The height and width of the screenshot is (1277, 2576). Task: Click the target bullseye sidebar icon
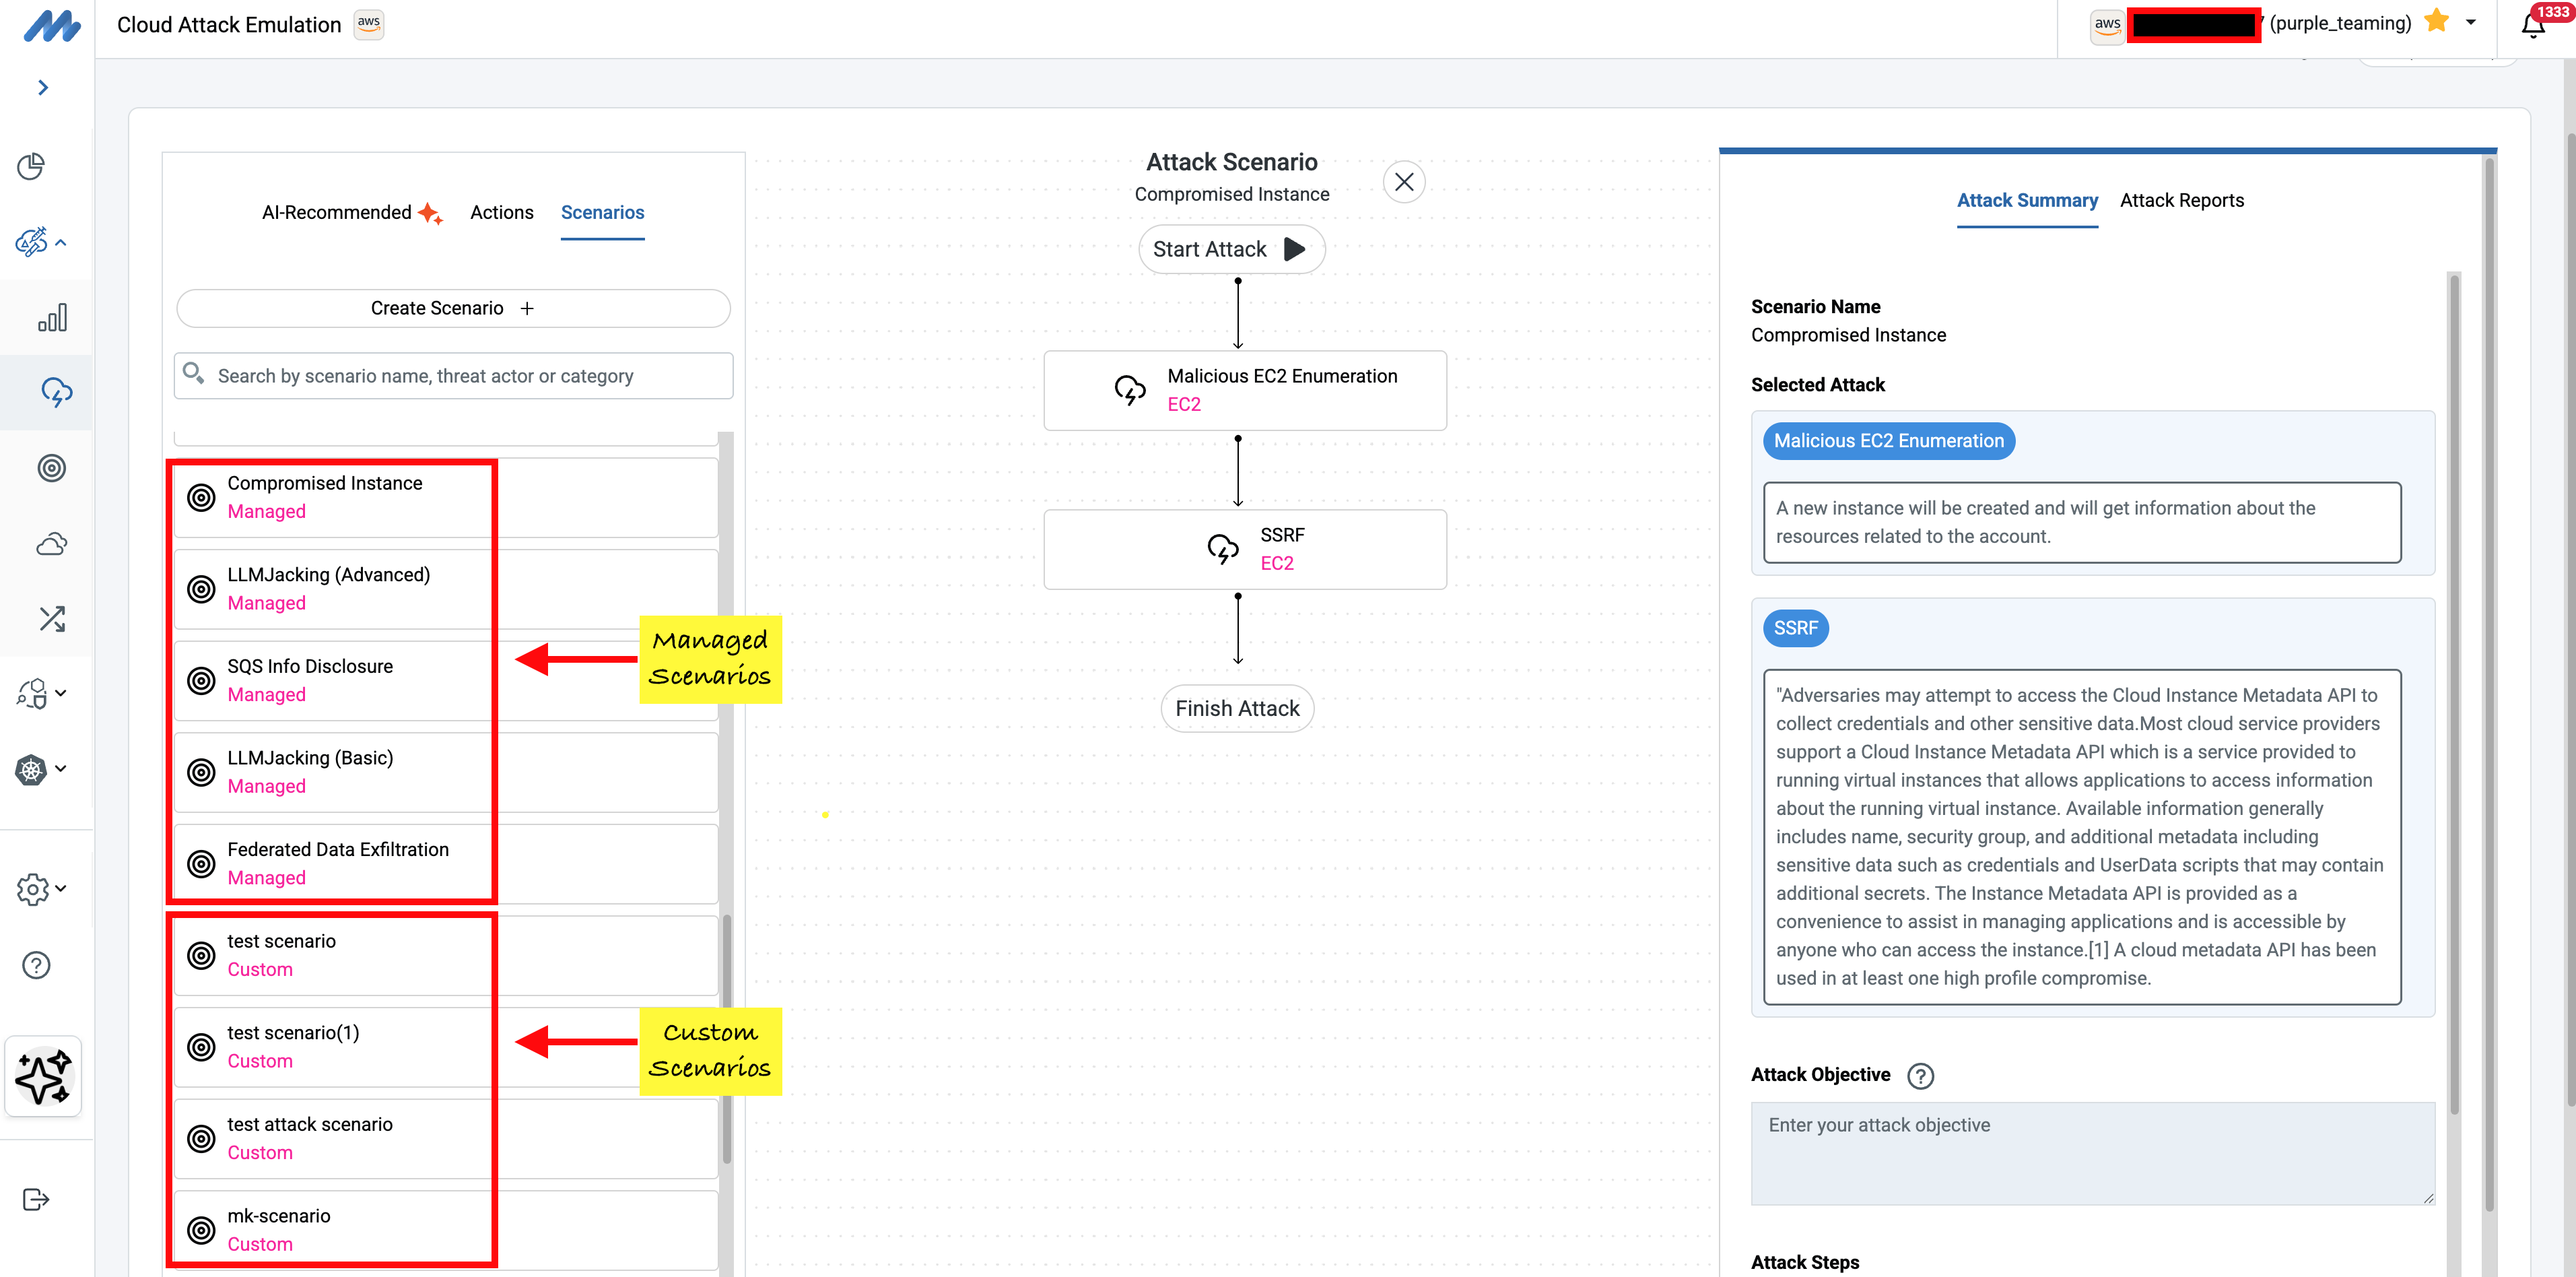pos(52,468)
